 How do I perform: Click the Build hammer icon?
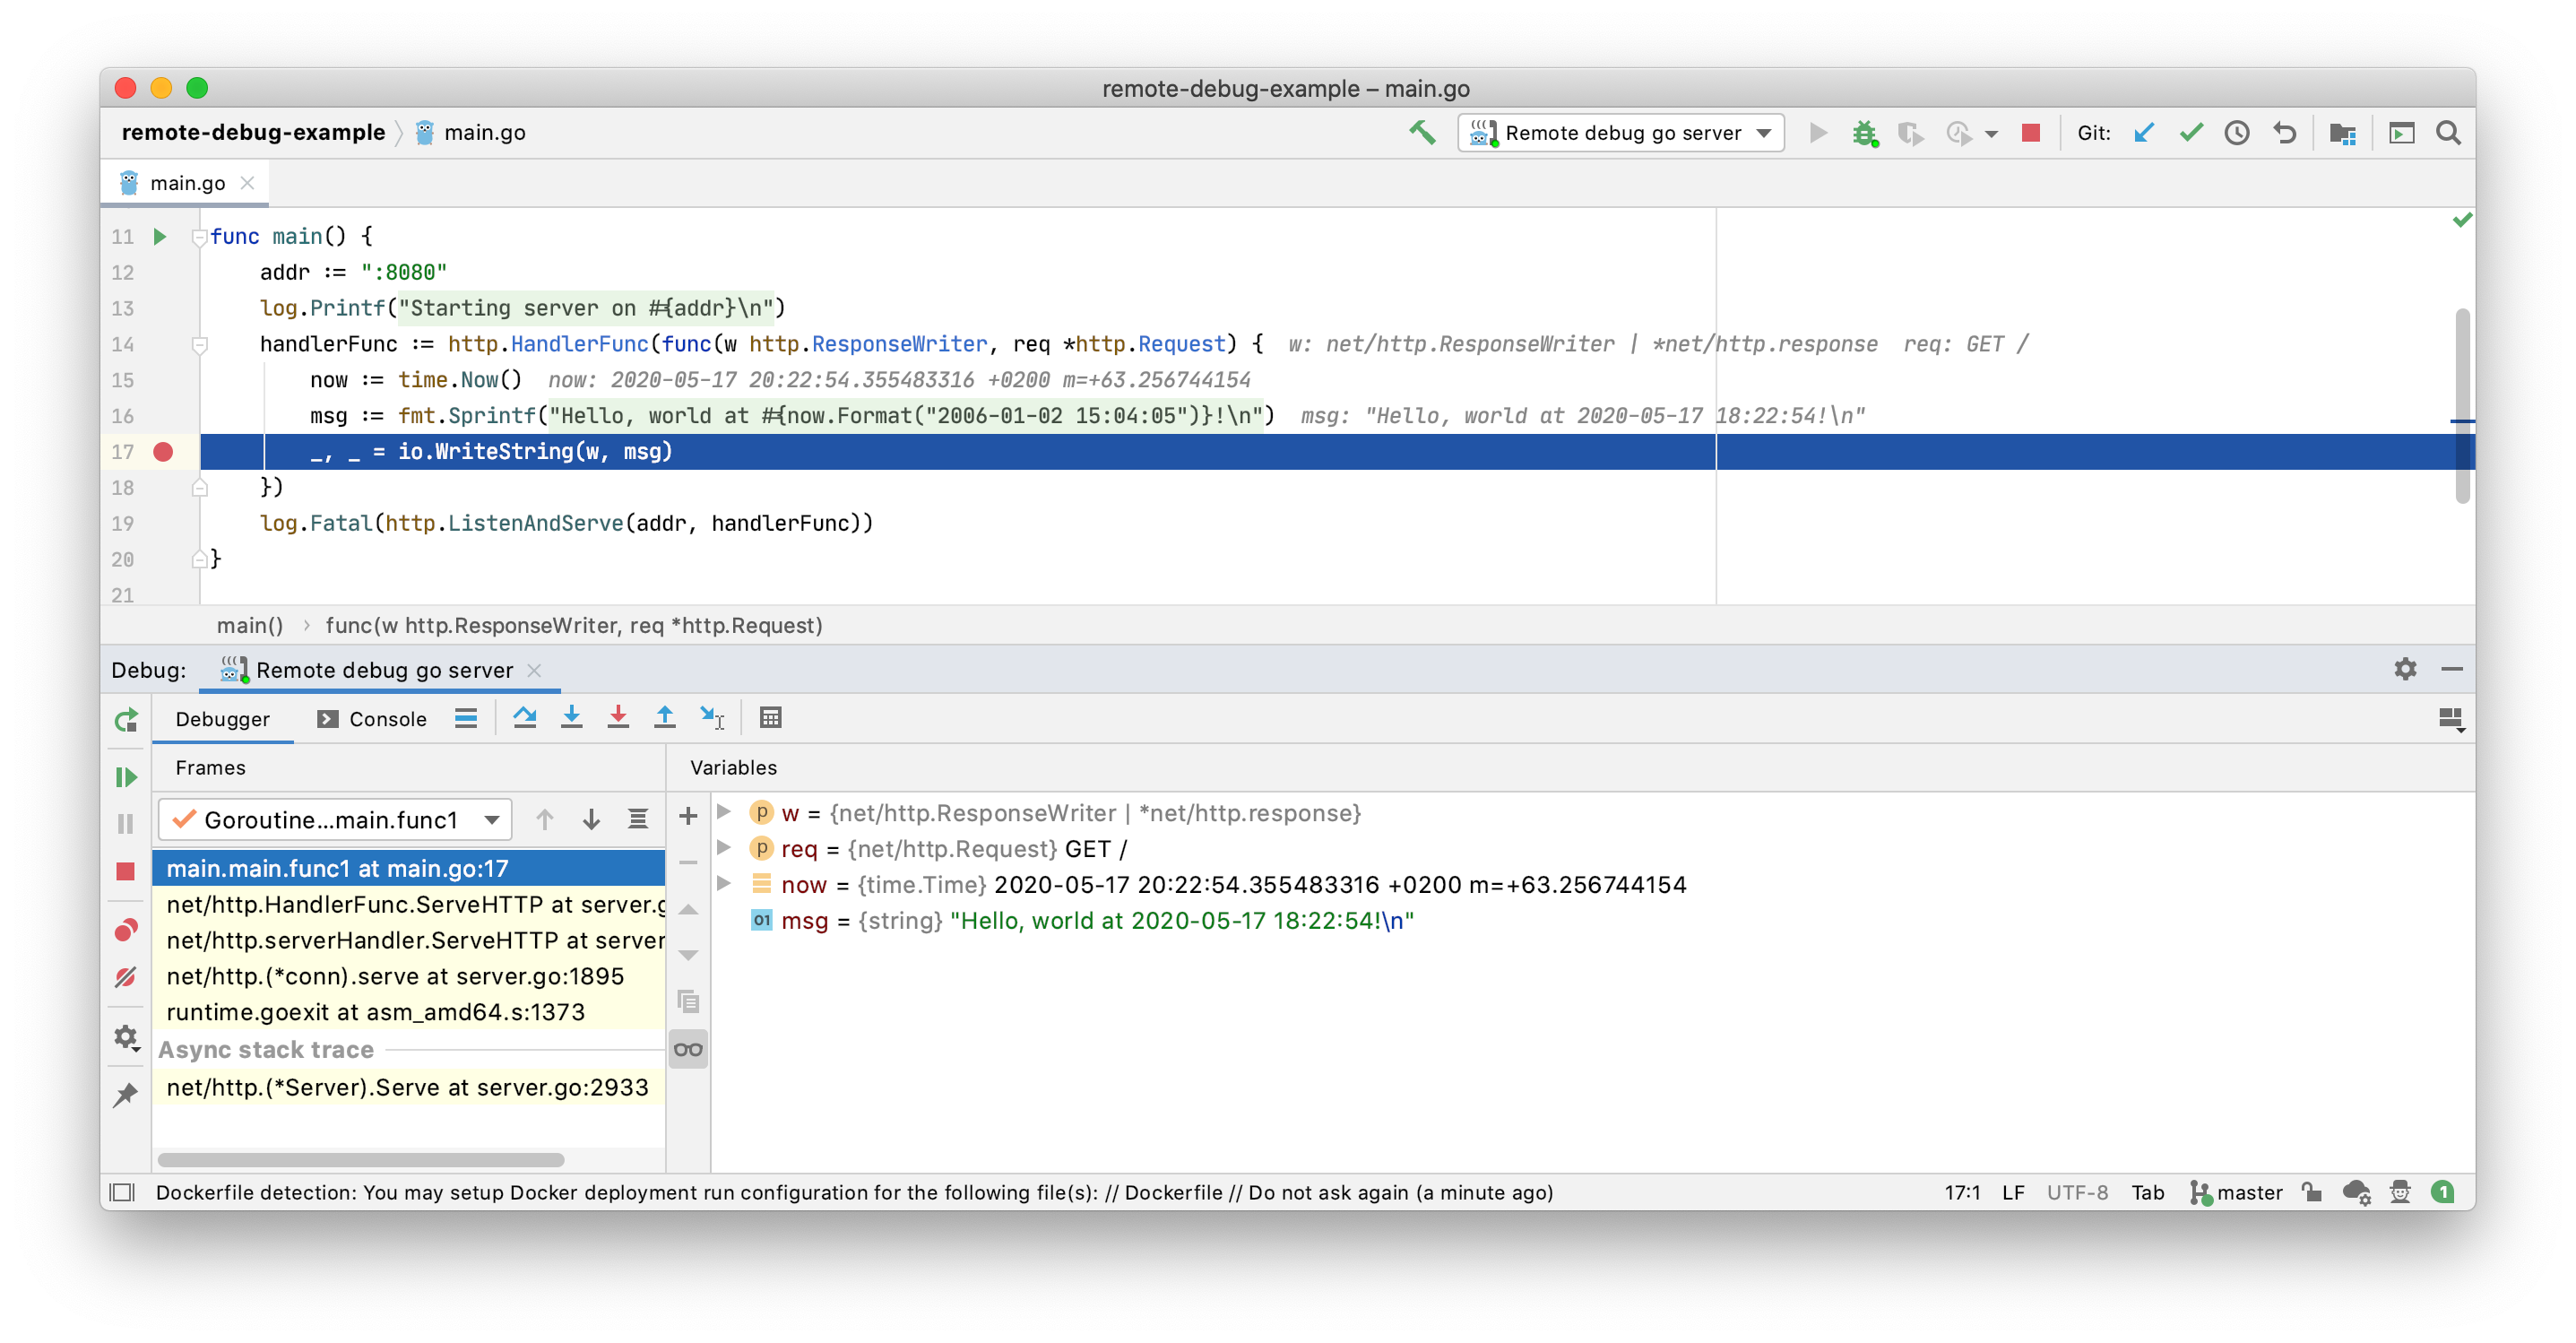click(1422, 132)
